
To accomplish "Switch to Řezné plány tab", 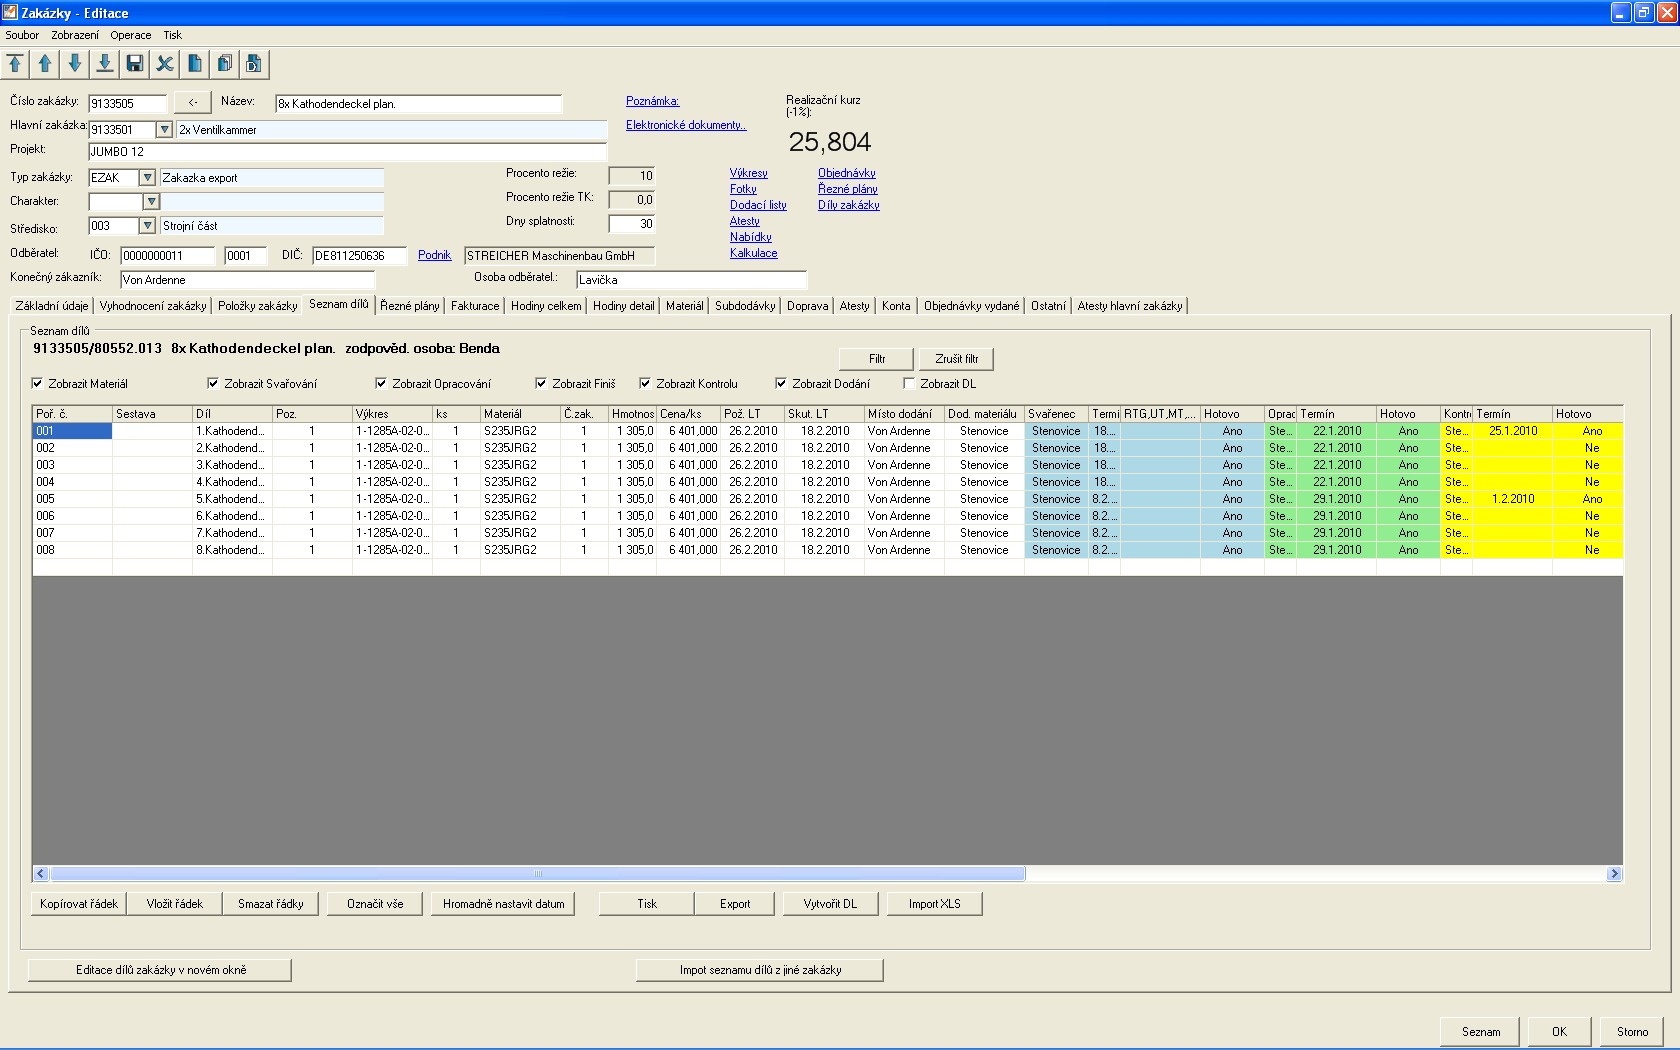I will point(410,306).
